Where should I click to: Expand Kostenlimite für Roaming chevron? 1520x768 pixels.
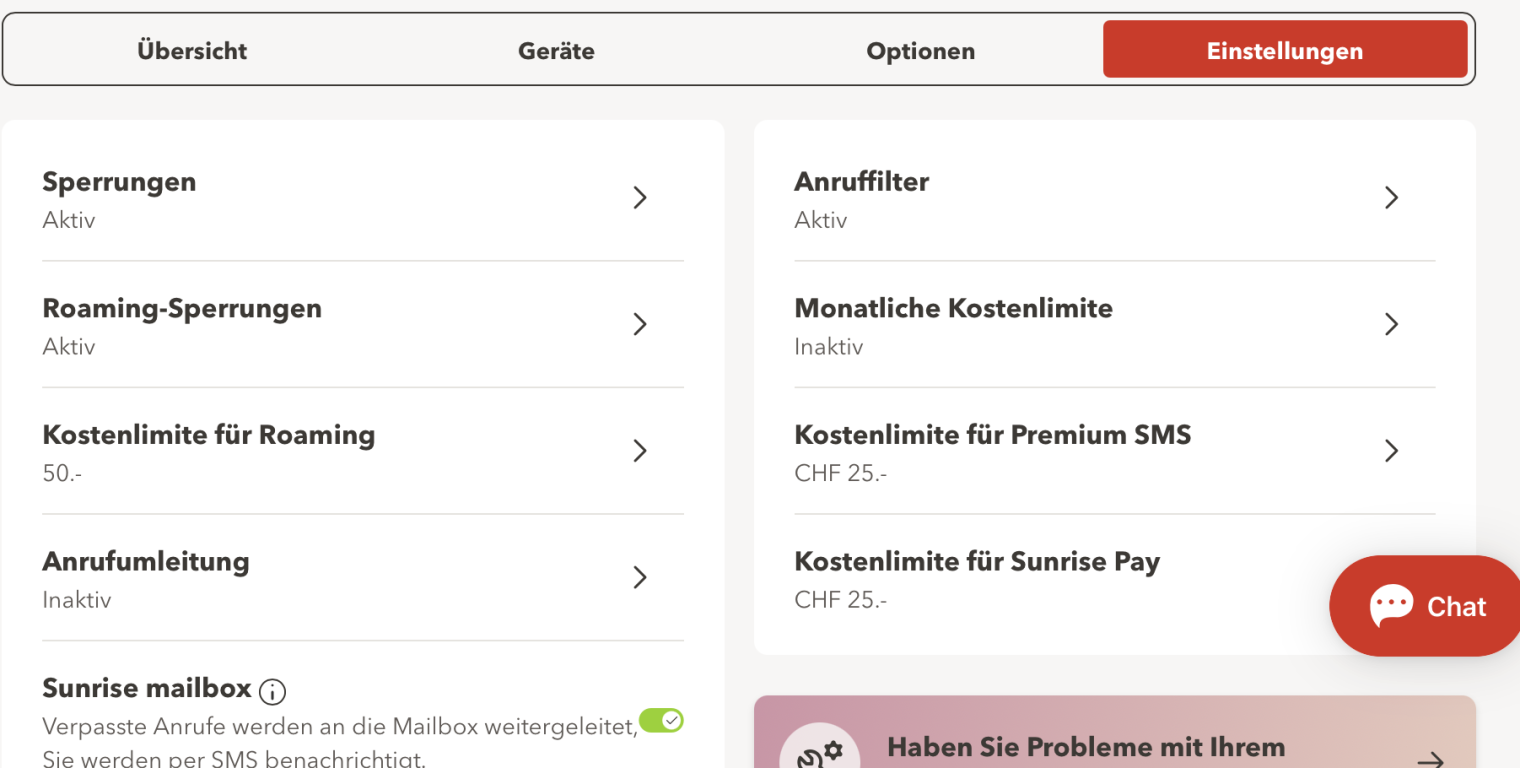[640, 451]
